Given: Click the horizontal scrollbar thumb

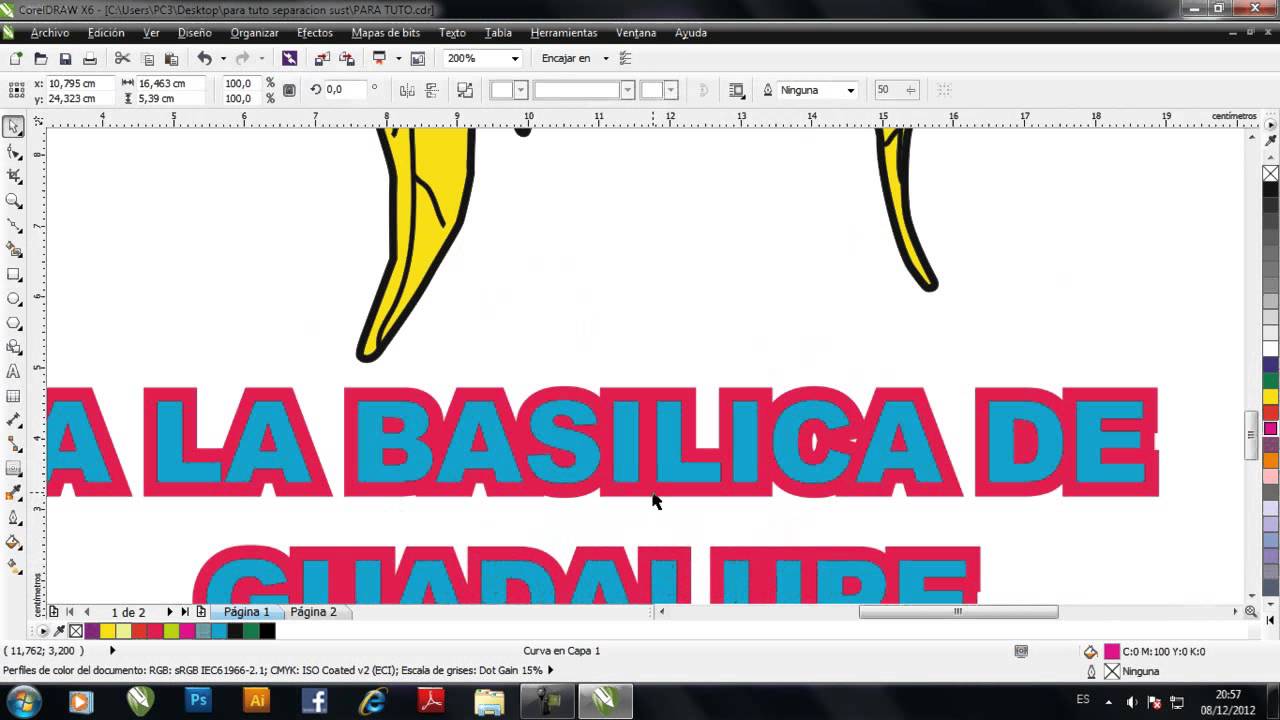Looking at the screenshot, I should click(958, 612).
